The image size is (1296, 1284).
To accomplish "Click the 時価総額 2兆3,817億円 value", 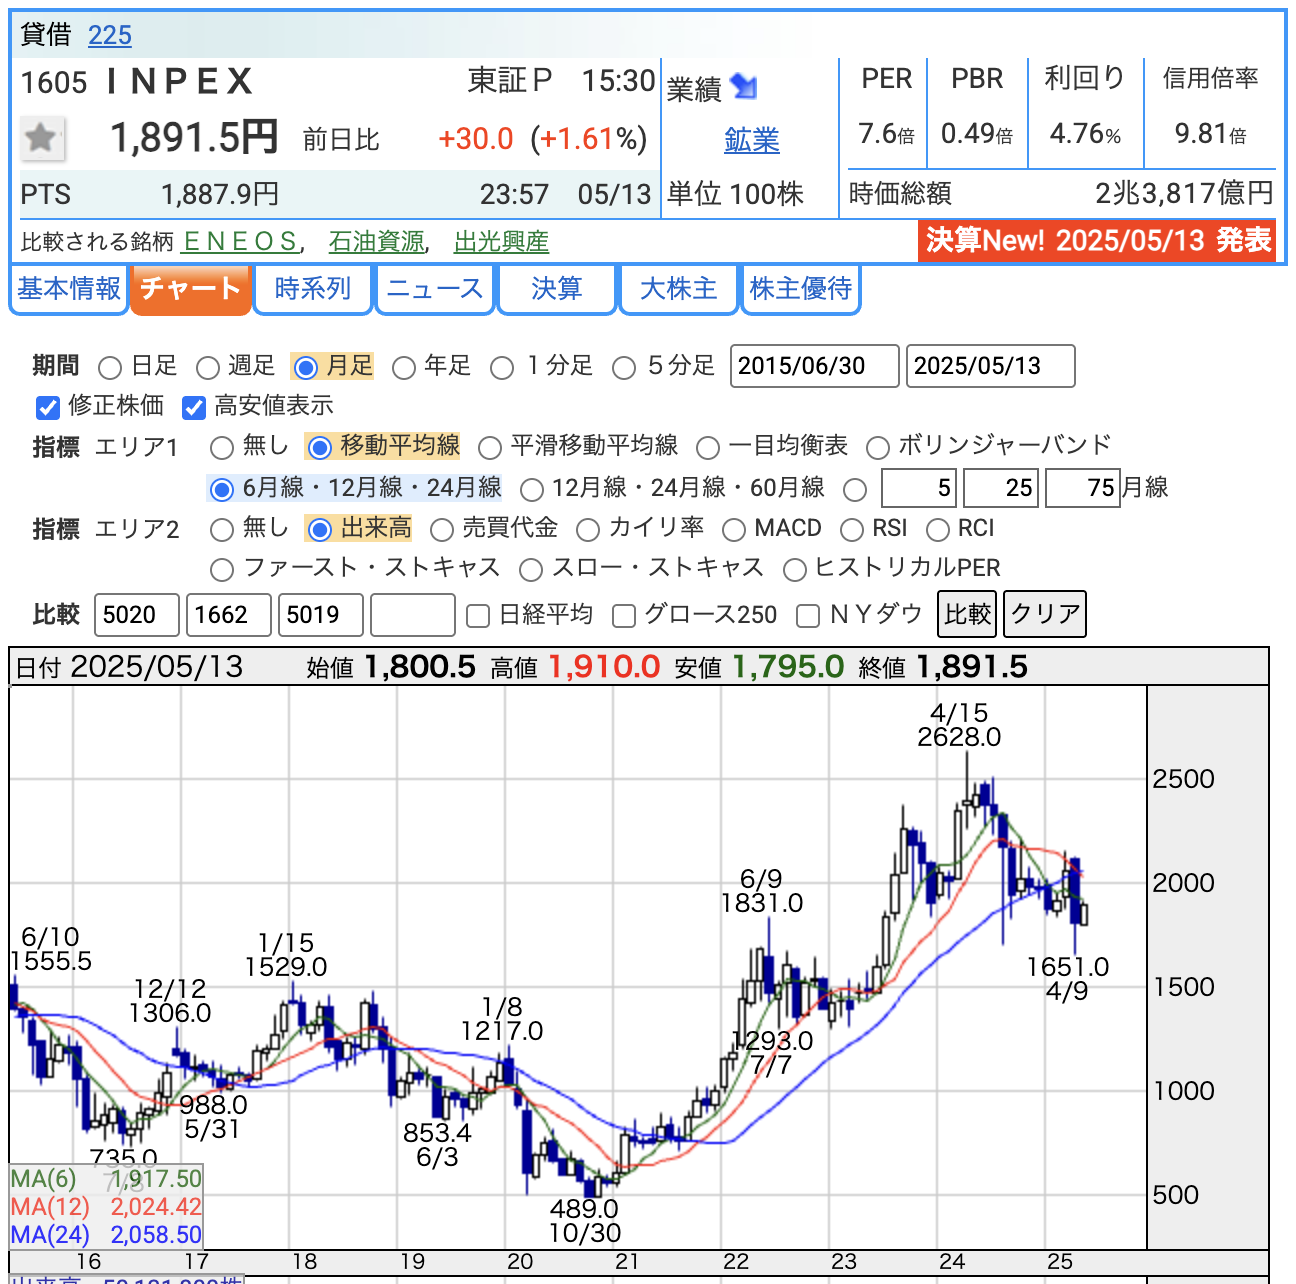I will (x=1184, y=193).
